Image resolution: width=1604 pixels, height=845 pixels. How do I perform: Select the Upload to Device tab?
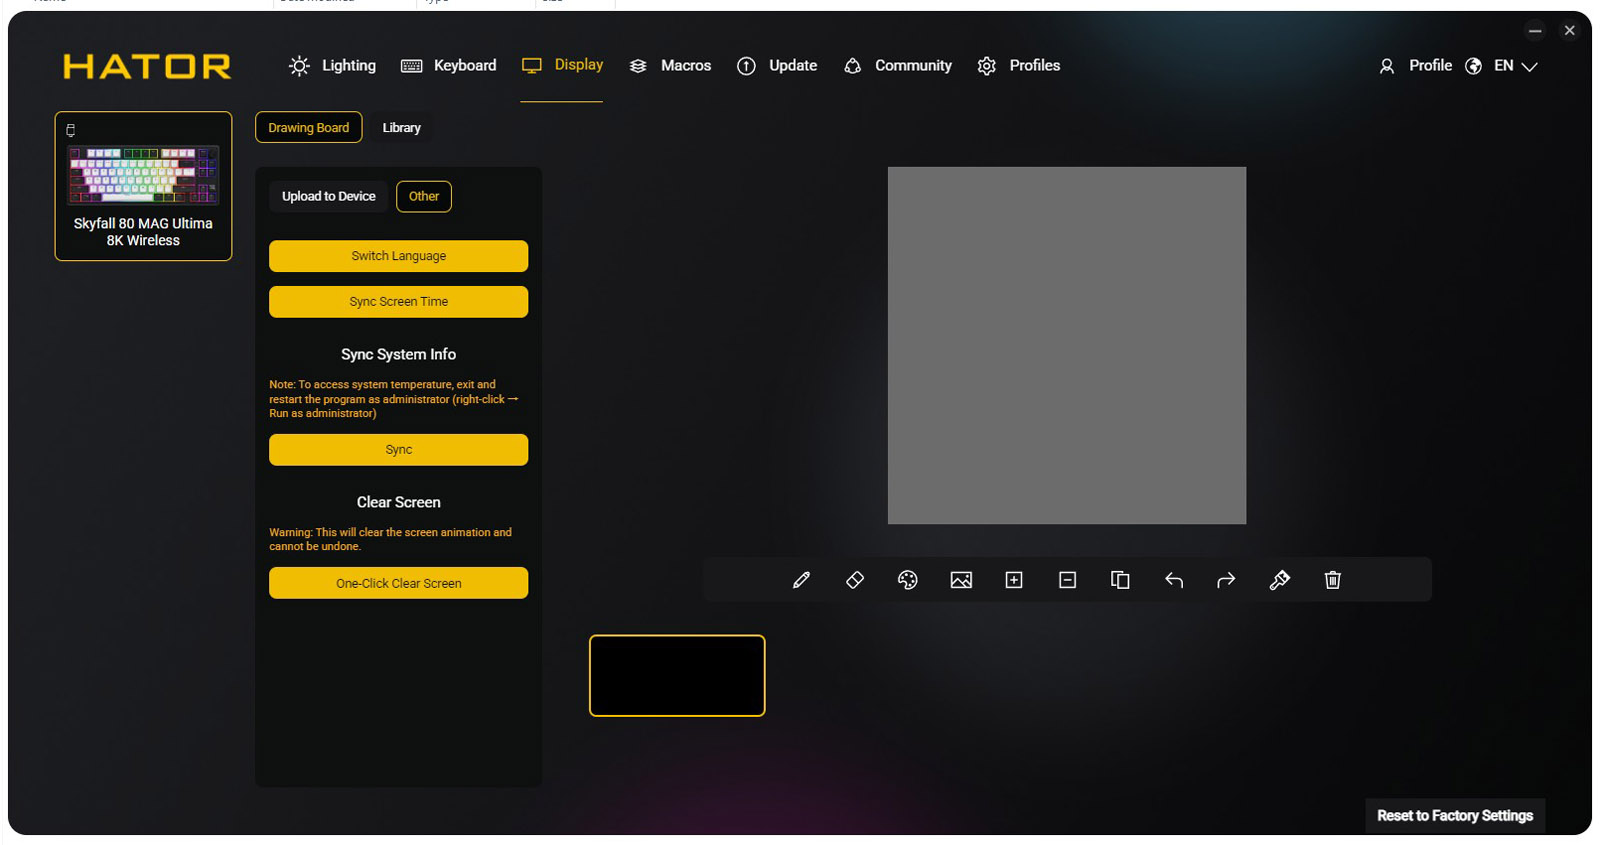328,197
